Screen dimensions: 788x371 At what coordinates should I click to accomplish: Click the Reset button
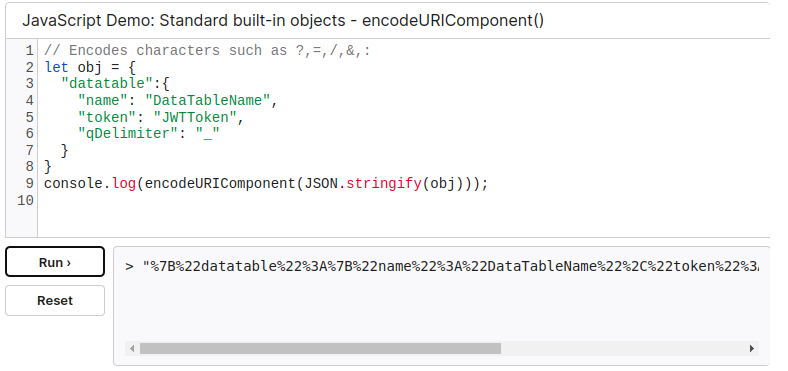coord(55,301)
